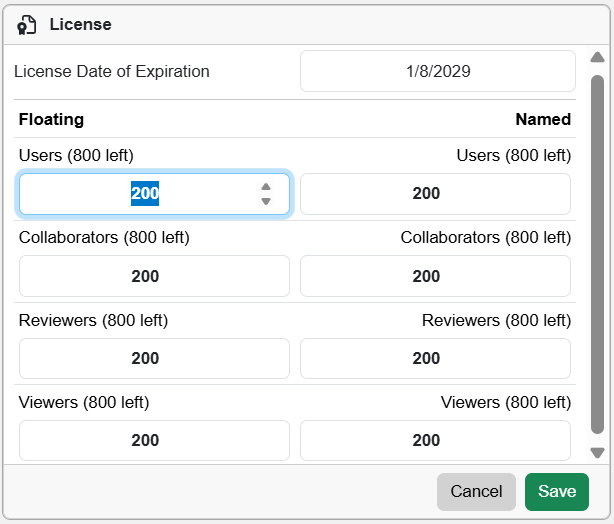The image size is (614, 524).
Task: Click the License key document icon
Action: pos(27,25)
